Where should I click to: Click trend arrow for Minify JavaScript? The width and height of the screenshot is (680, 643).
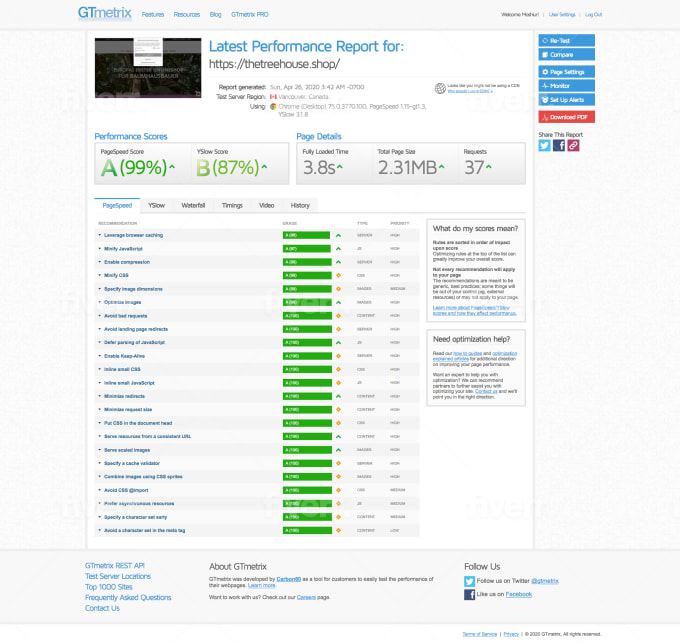(338, 249)
